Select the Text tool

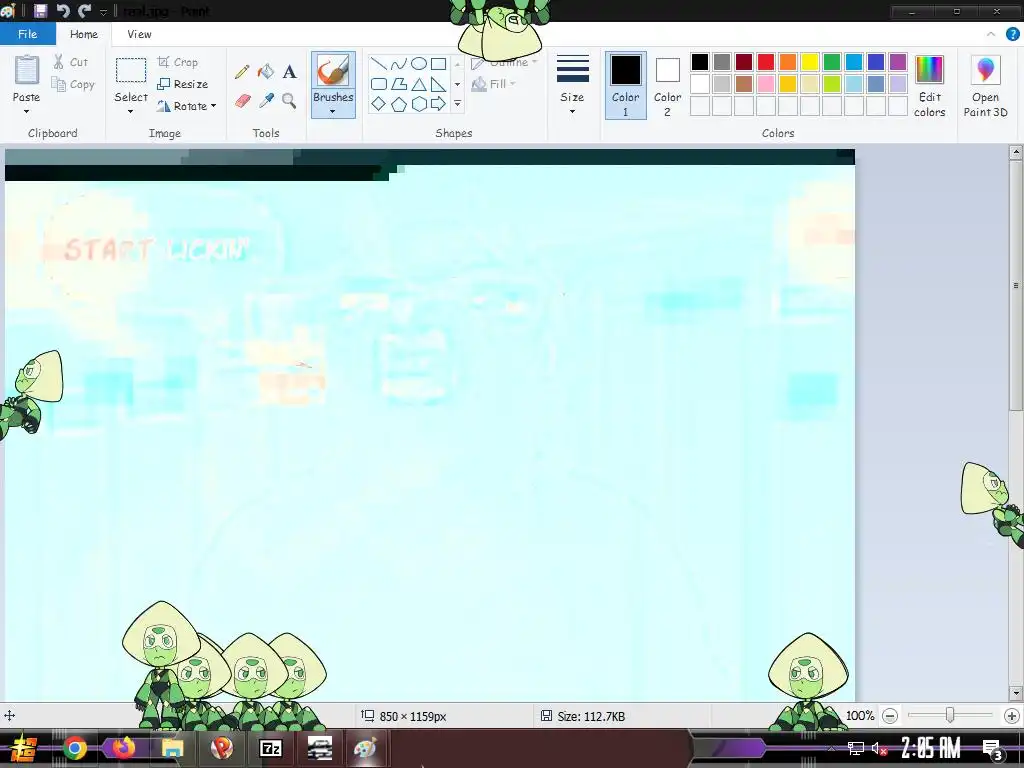coord(289,72)
